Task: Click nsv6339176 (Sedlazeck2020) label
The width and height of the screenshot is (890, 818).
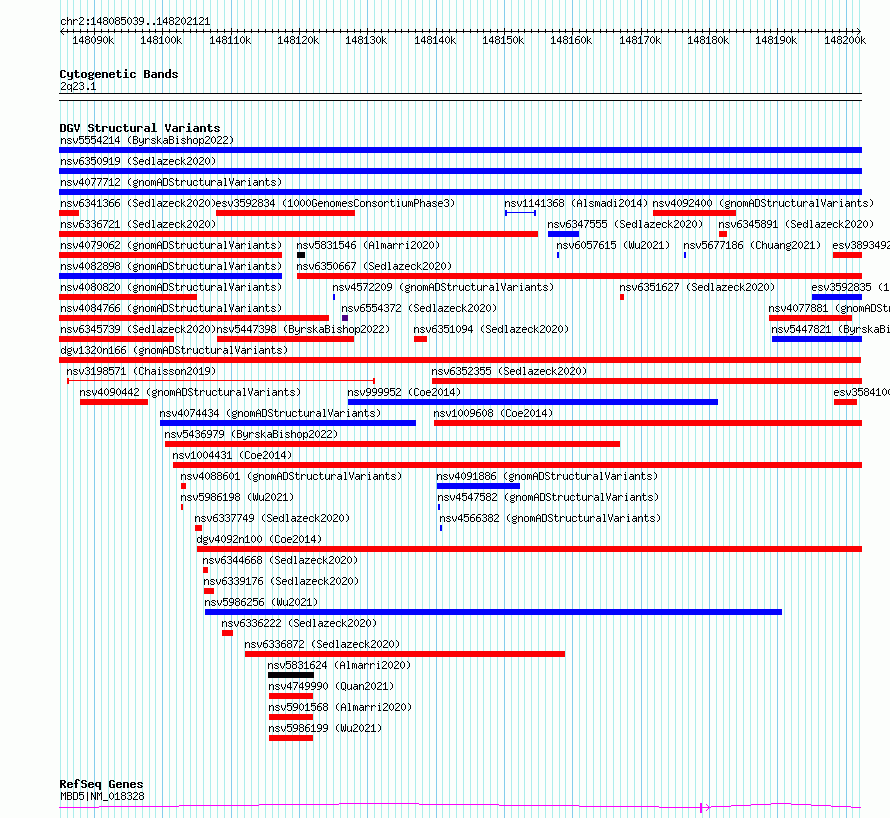Action: pos(282,581)
